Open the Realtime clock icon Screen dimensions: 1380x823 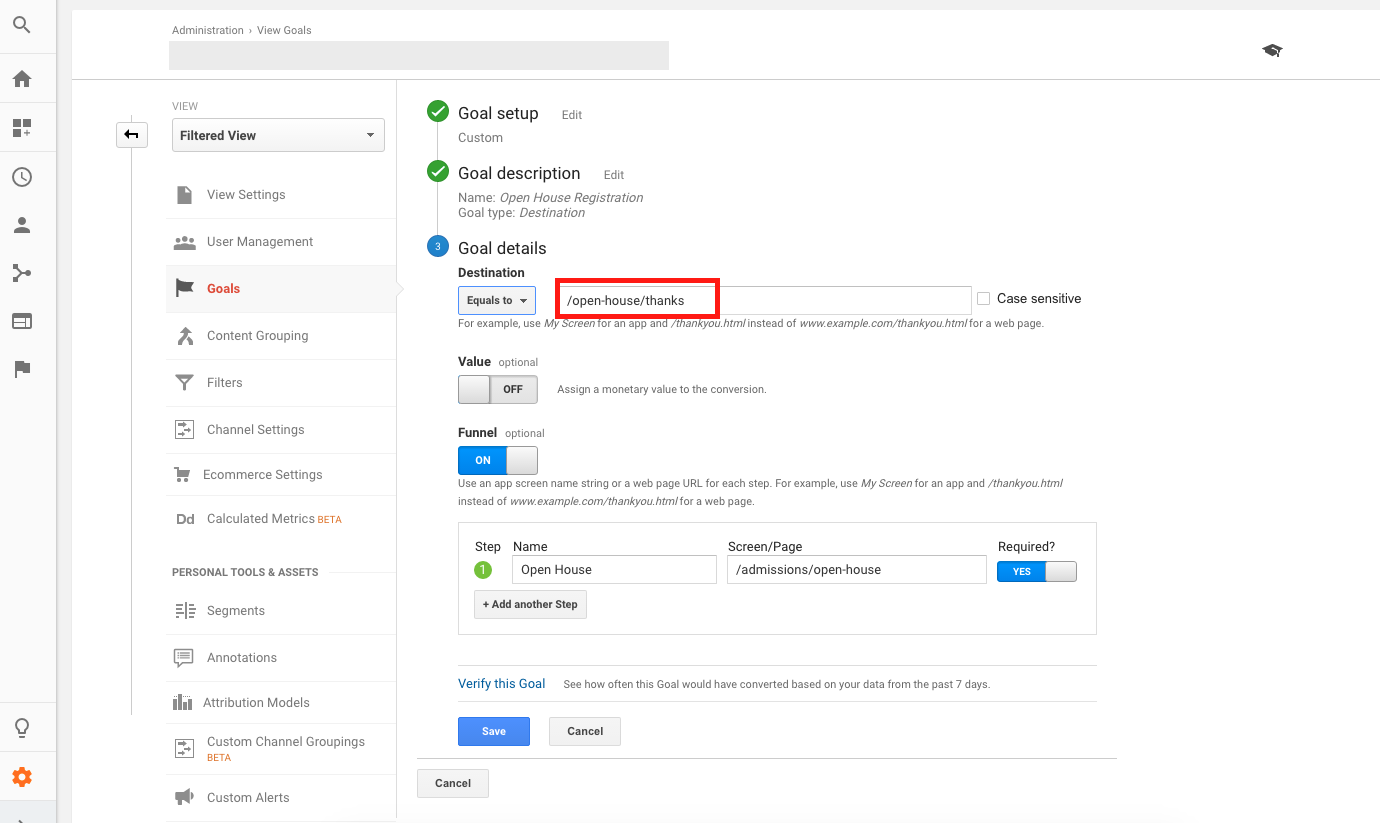click(22, 177)
